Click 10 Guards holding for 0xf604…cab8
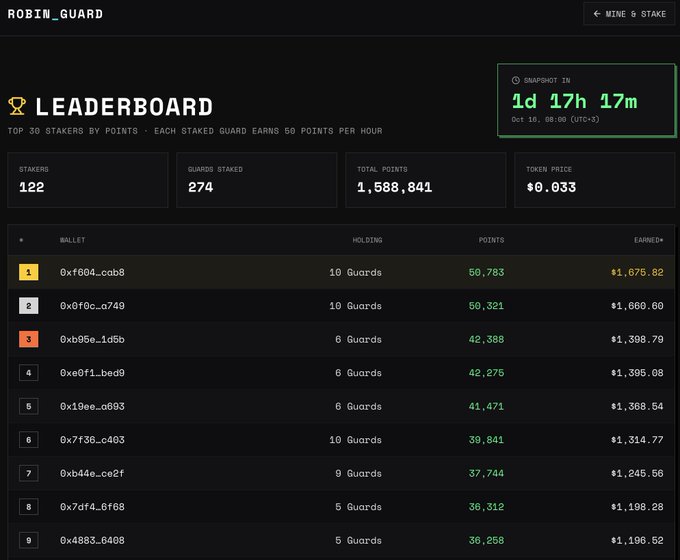Image resolution: width=680 pixels, height=560 pixels. point(356,272)
